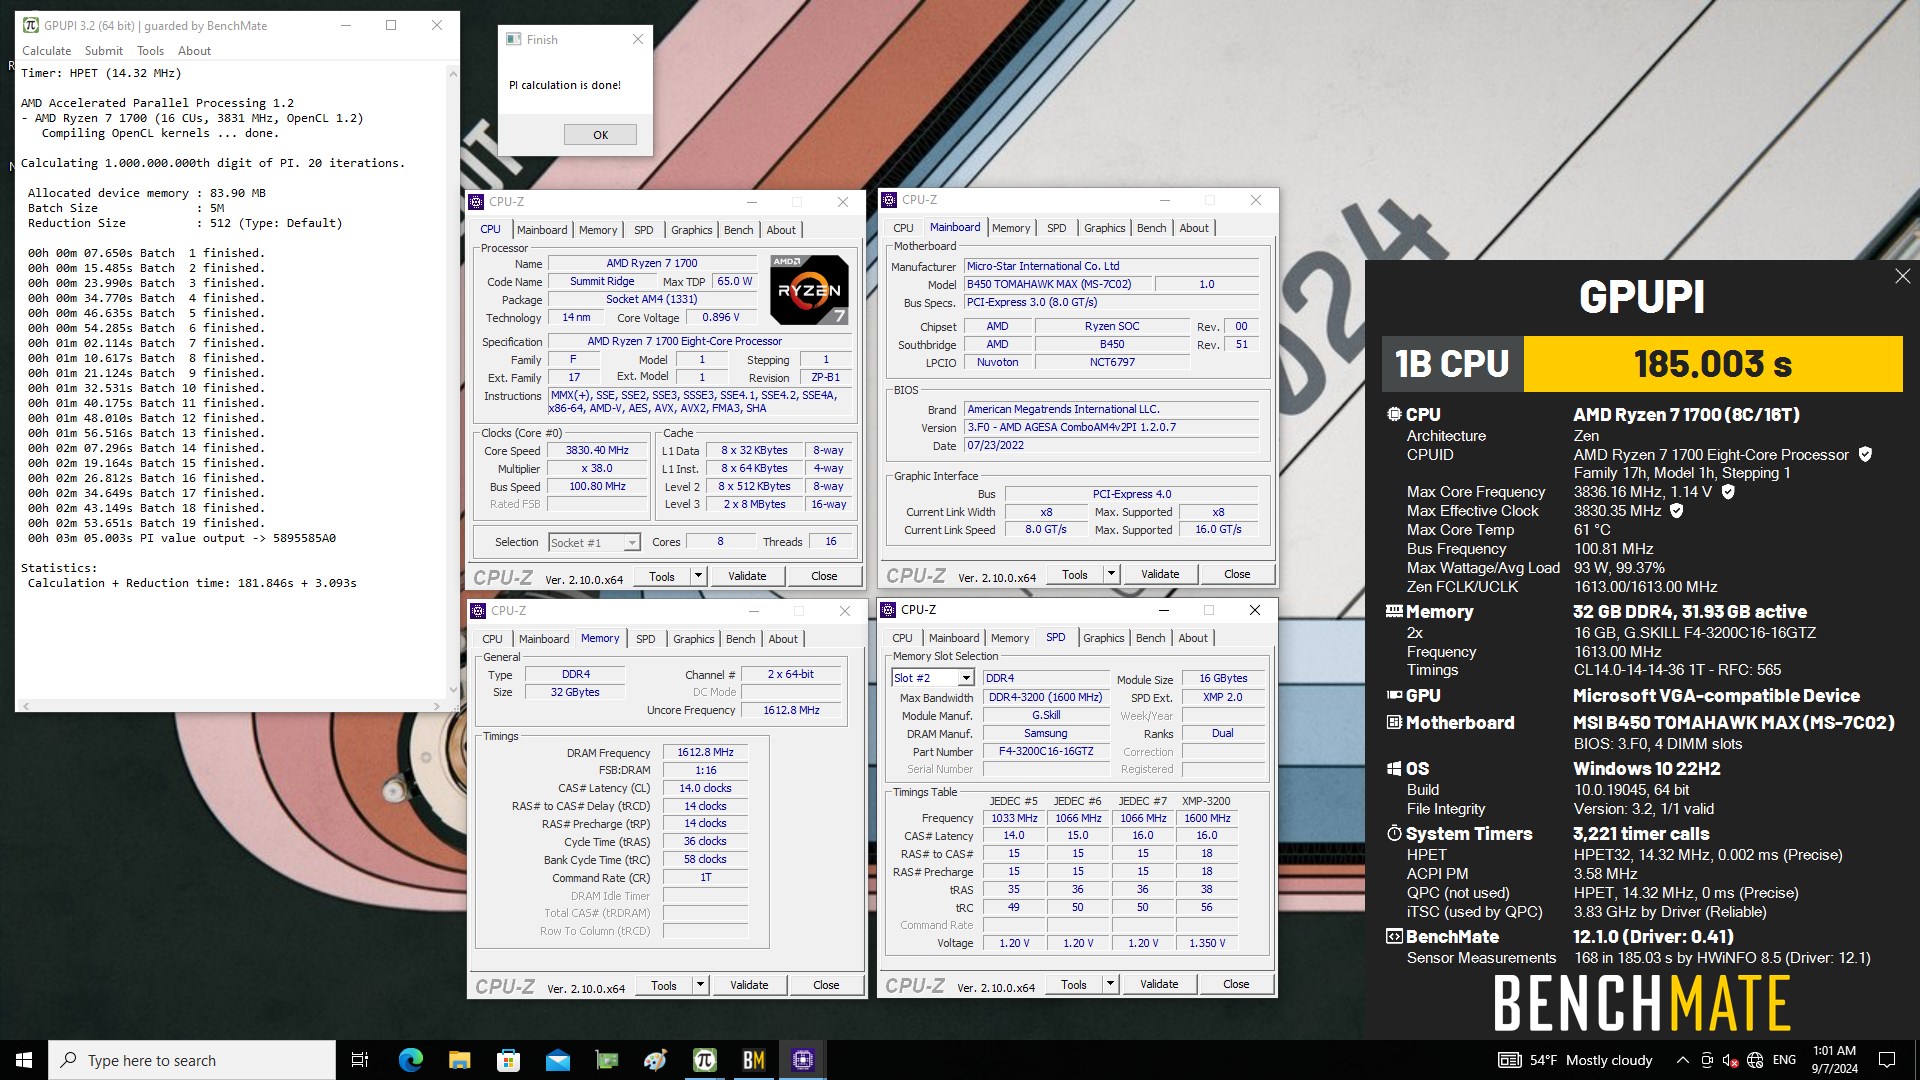The height and width of the screenshot is (1080, 1920).
Task: Open the Socket #1 selection dropdown
Action: click(594, 542)
